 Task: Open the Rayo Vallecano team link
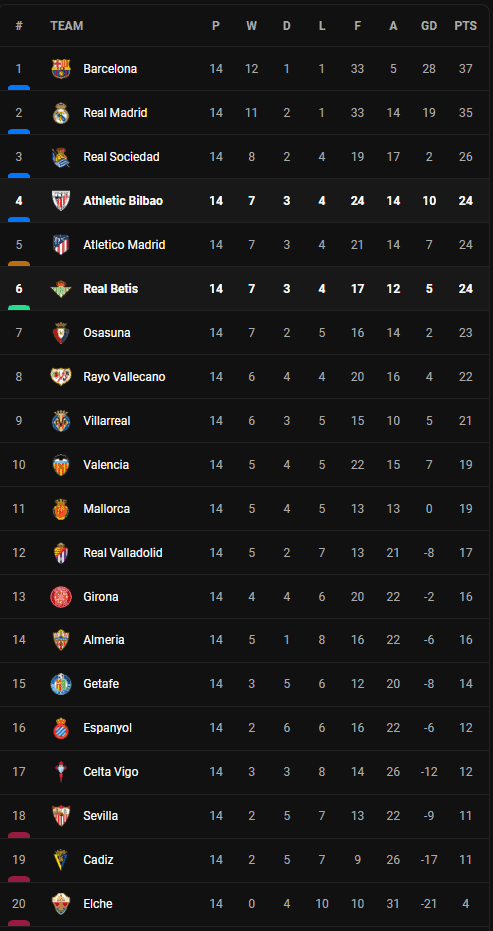[124, 376]
